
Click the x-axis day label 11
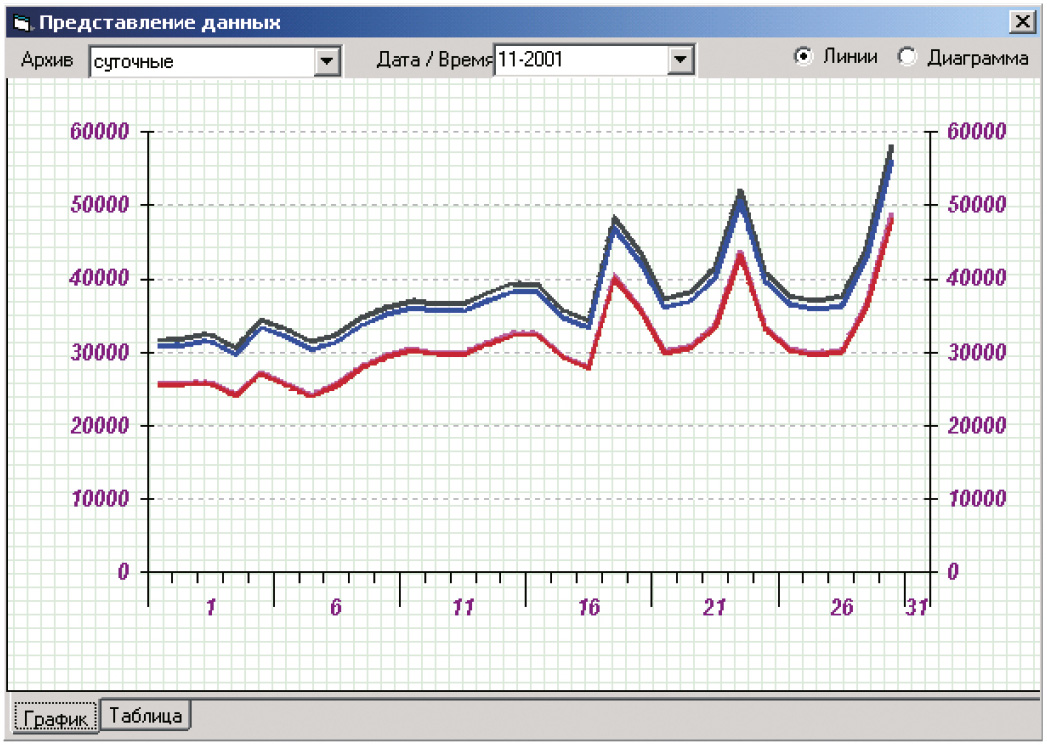pyautogui.click(x=463, y=607)
